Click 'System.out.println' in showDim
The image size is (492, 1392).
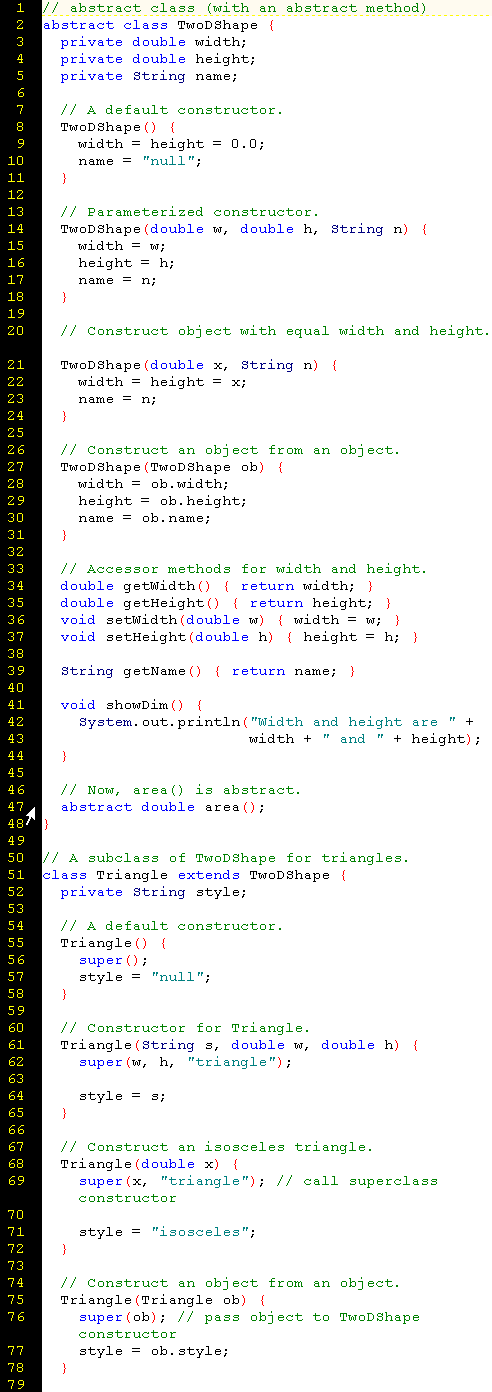(159, 722)
